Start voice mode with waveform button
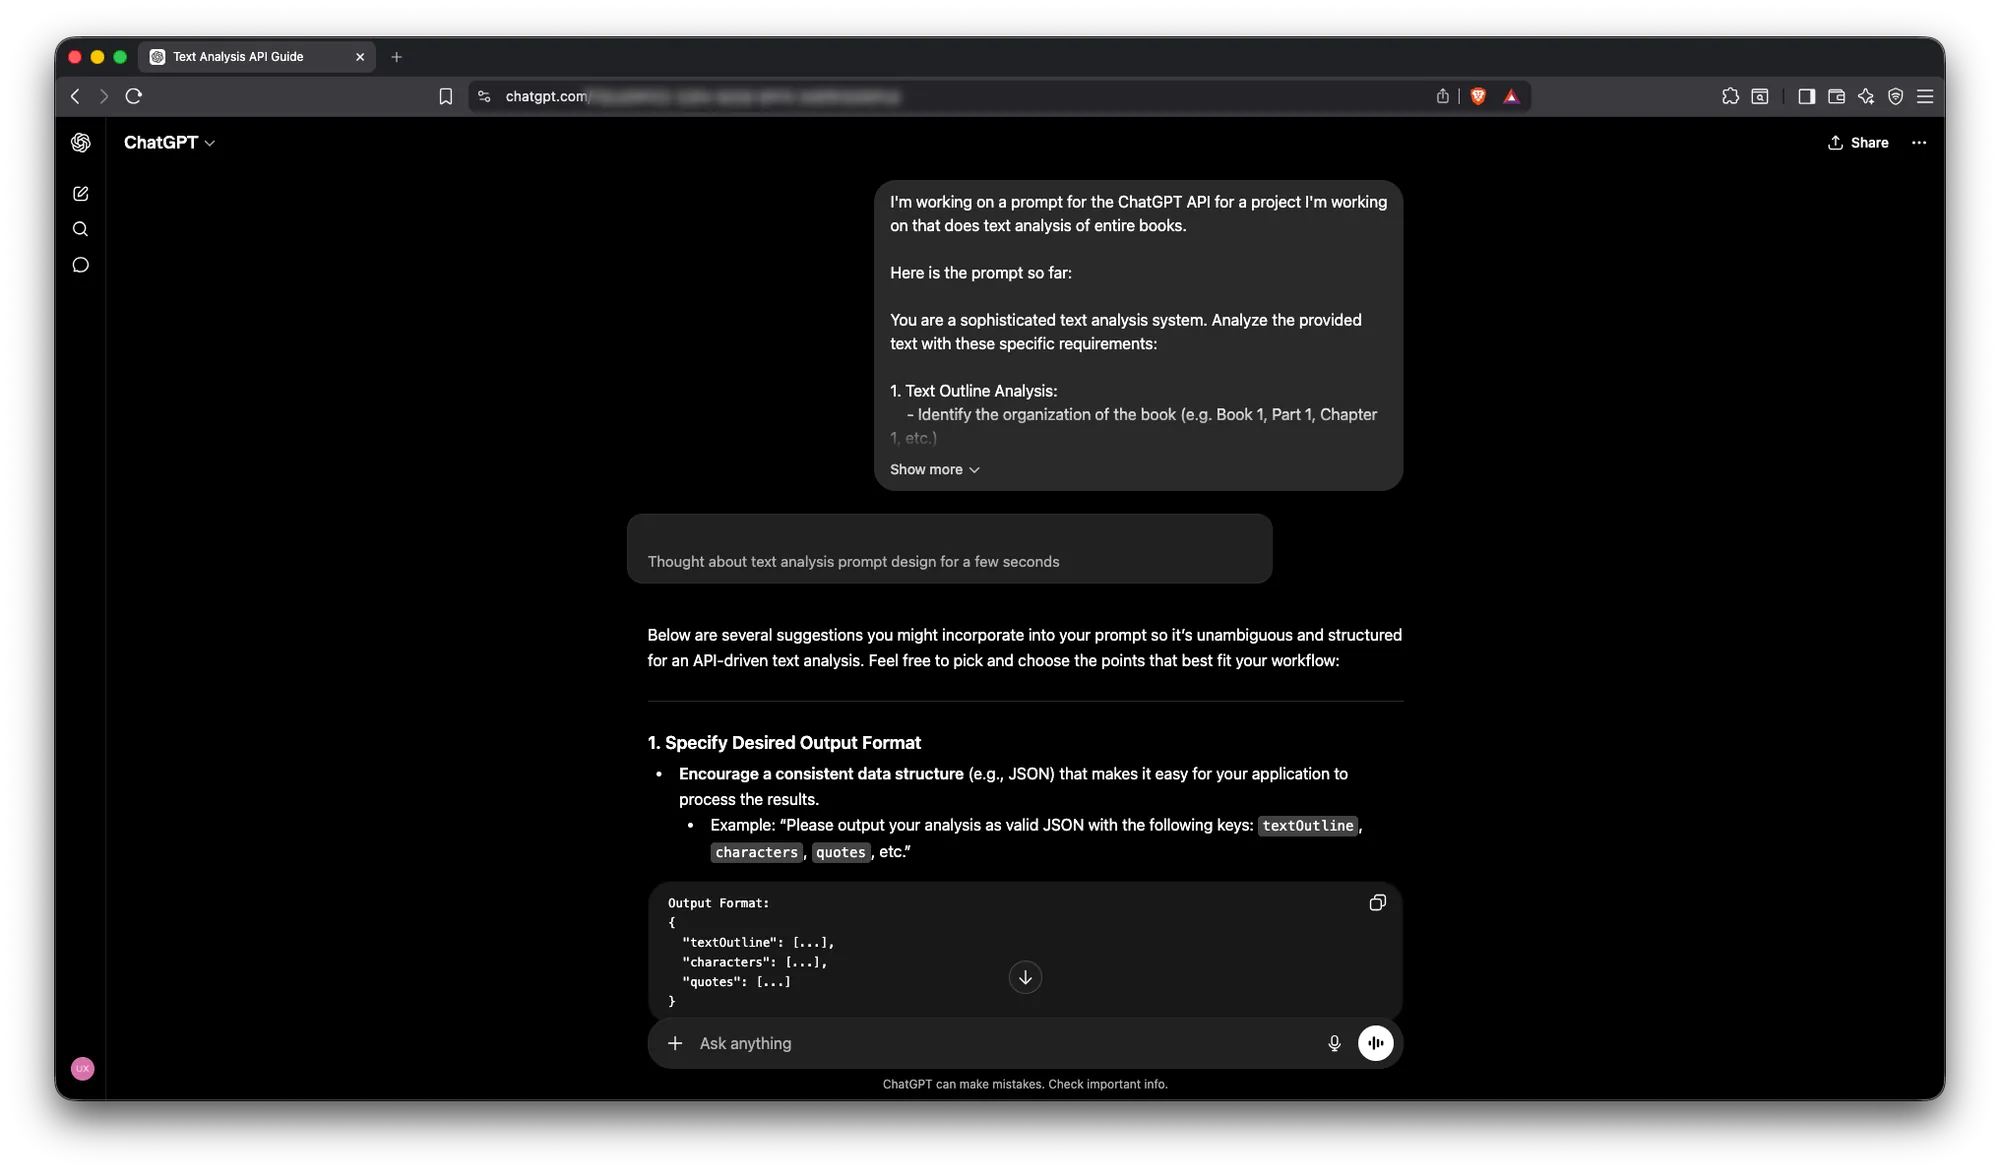The width and height of the screenshot is (2000, 1173). [1376, 1043]
